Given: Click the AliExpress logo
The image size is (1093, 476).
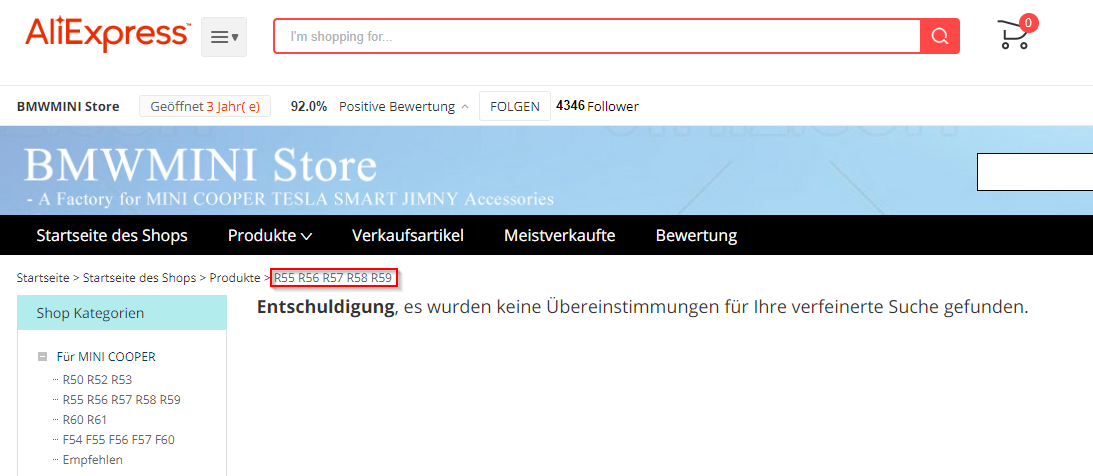Looking at the screenshot, I should pos(107,35).
